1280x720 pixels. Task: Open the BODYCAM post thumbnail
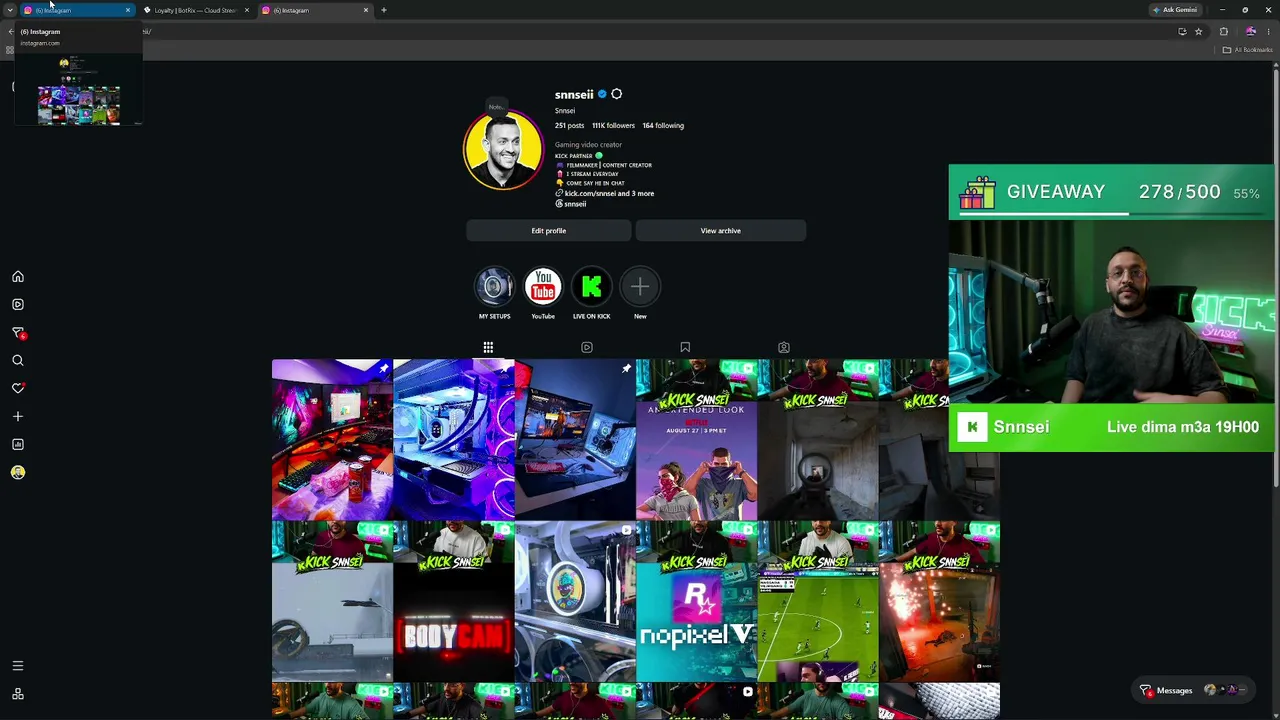tap(454, 601)
